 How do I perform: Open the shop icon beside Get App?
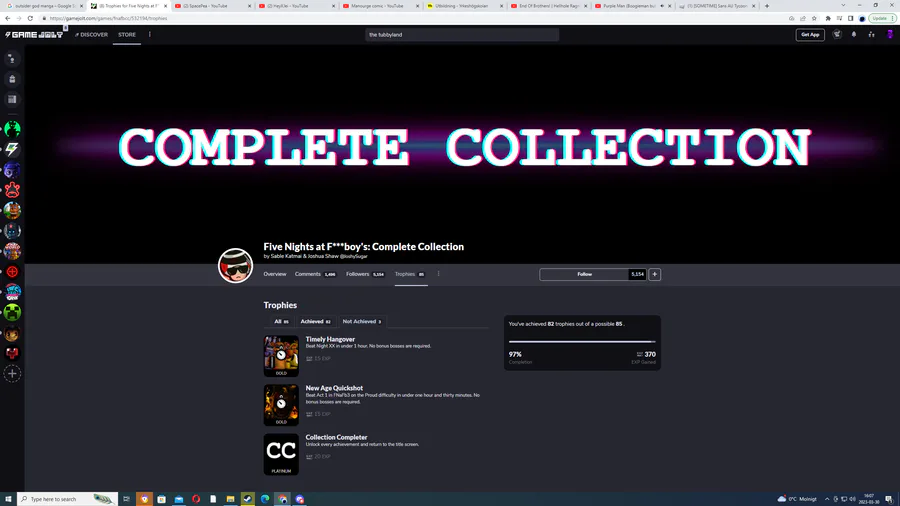coord(837,34)
